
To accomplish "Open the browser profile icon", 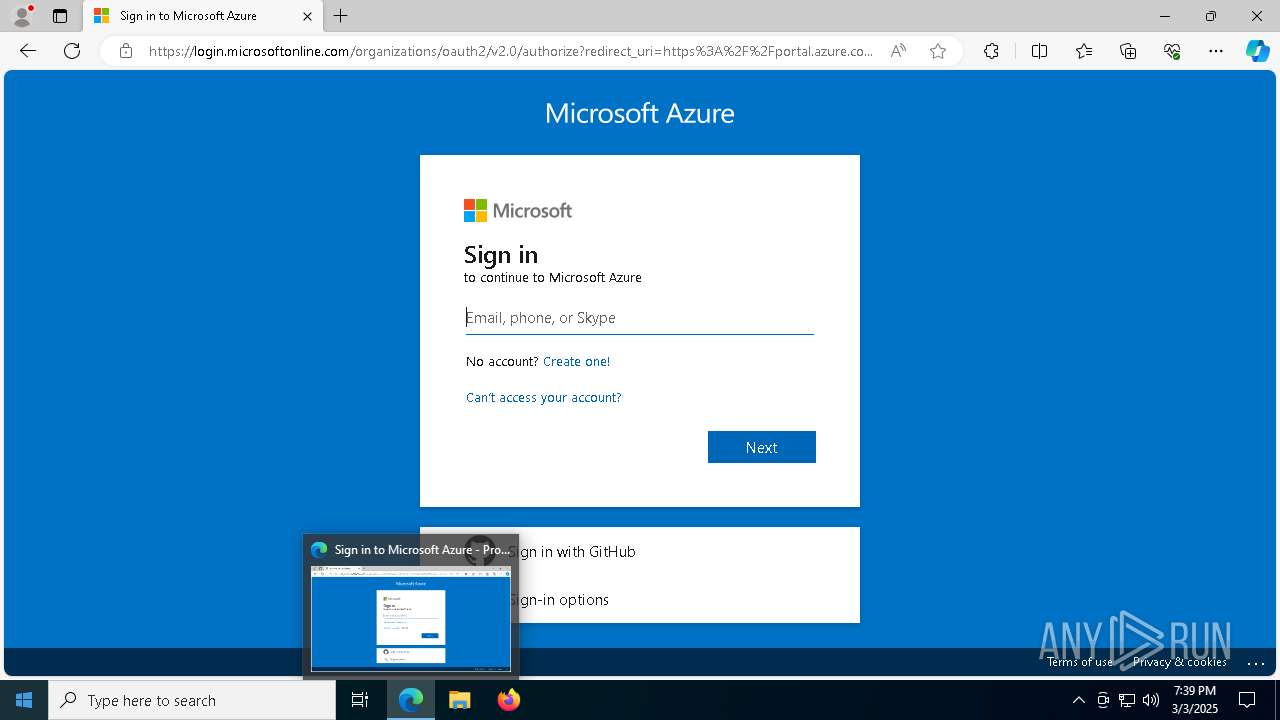I will pos(22,16).
